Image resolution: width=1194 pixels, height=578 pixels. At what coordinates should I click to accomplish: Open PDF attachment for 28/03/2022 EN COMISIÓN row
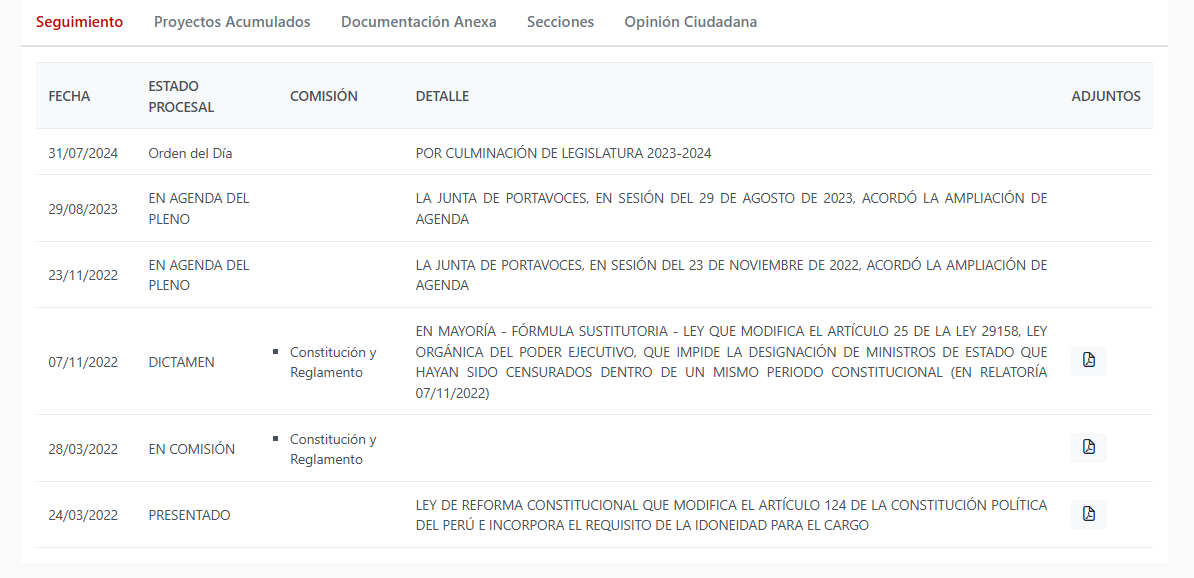(x=1088, y=448)
